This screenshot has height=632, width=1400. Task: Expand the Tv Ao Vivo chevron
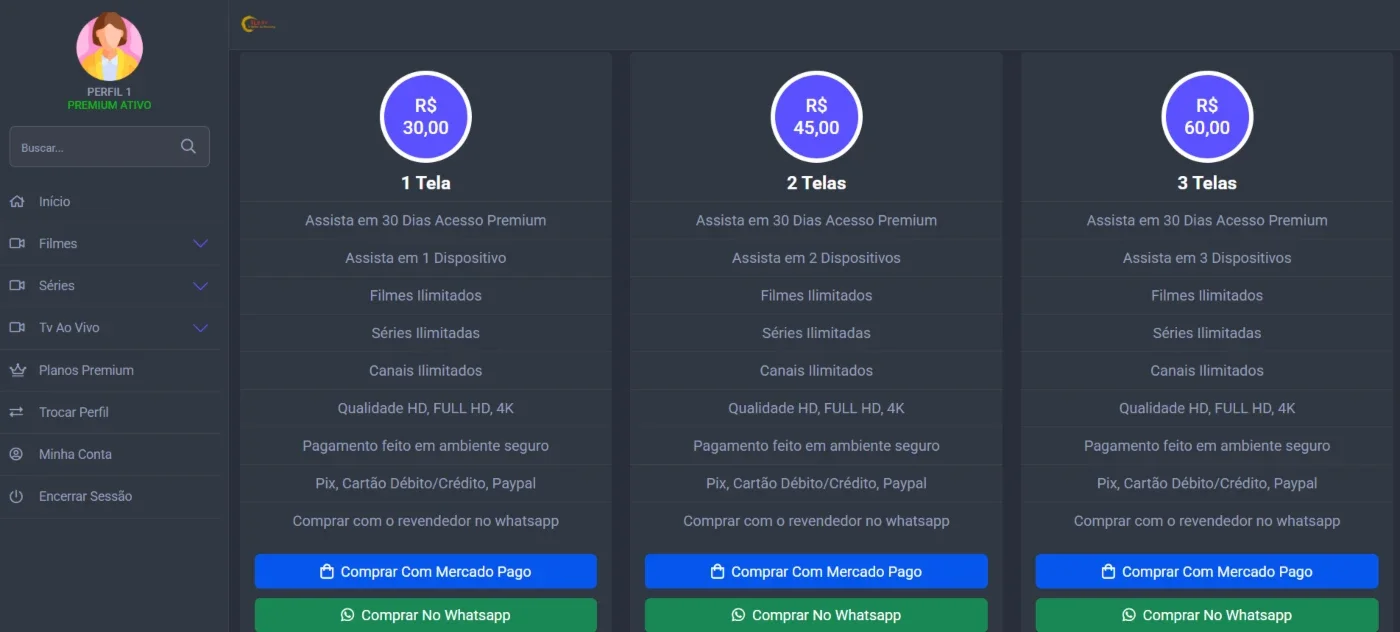(200, 328)
